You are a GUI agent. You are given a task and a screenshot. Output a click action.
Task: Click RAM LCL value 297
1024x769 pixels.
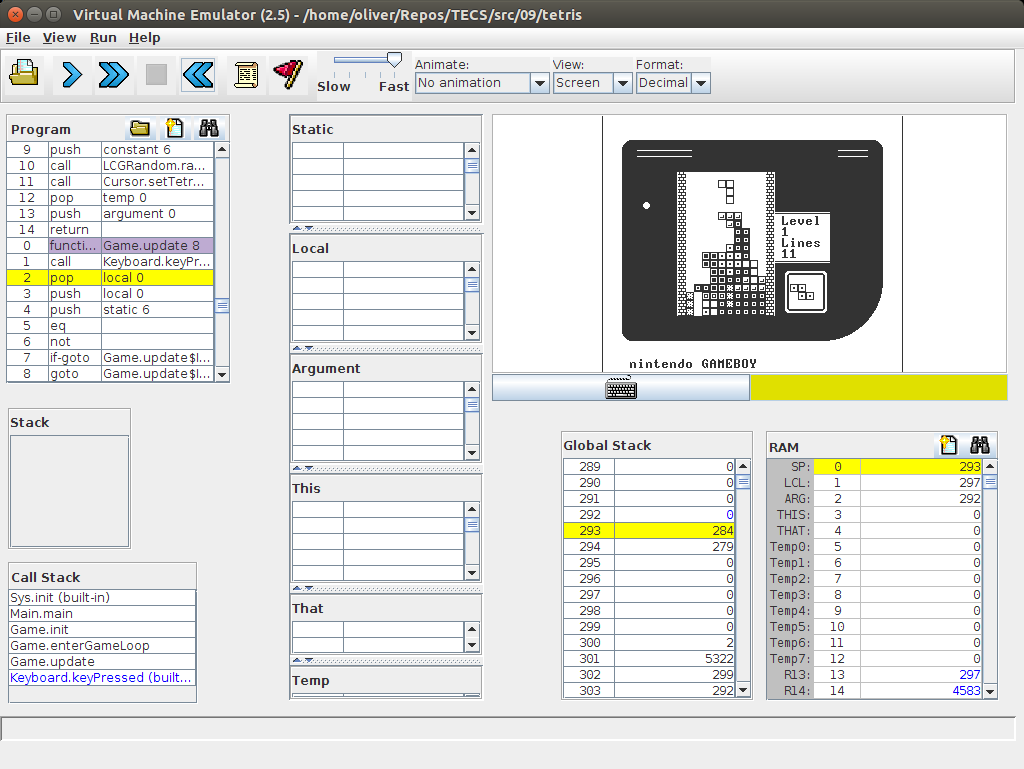coord(921,482)
